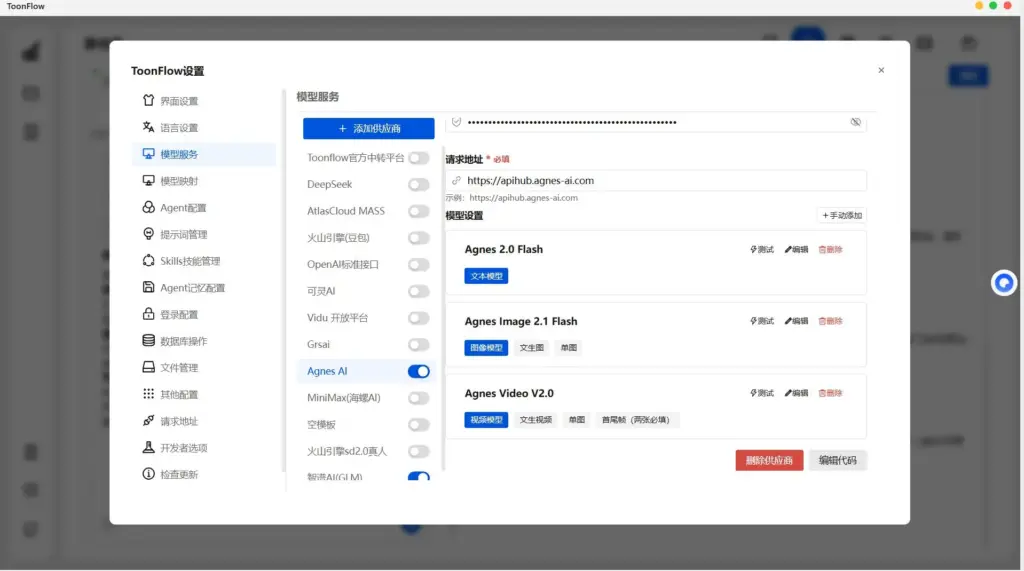Screen dimensions: 1024x571
Task: Turn on the 火山引擎(豆包) switch
Action: 419,238
